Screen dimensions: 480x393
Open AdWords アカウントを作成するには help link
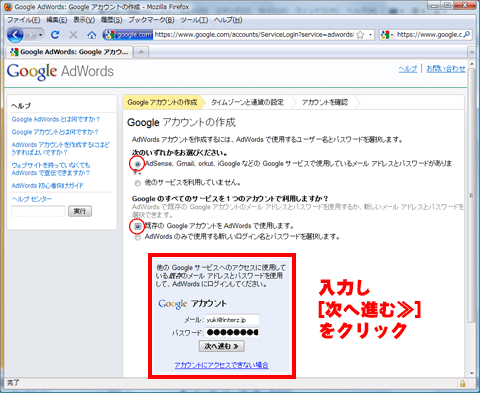[60, 148]
